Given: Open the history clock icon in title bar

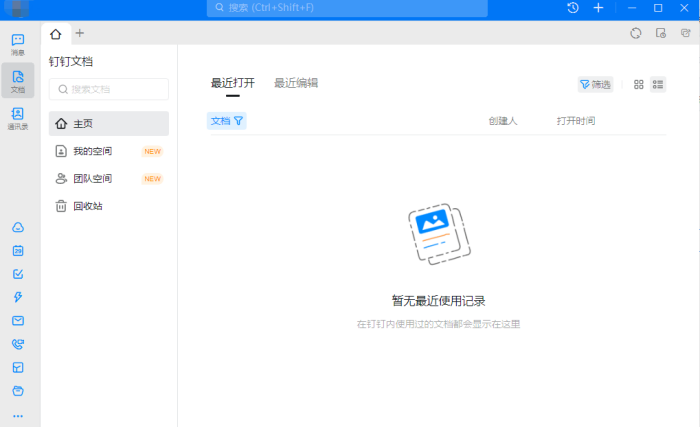Looking at the screenshot, I should click(x=573, y=8).
